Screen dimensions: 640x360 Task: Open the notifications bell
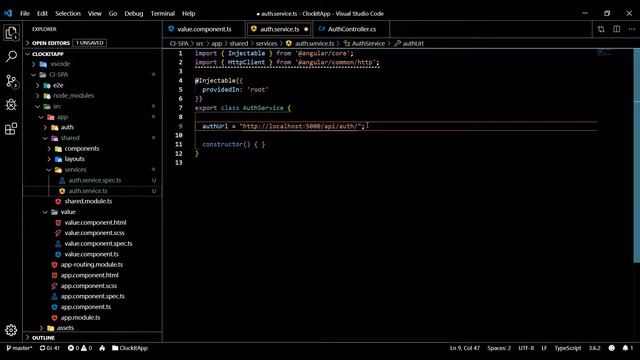coord(627,348)
